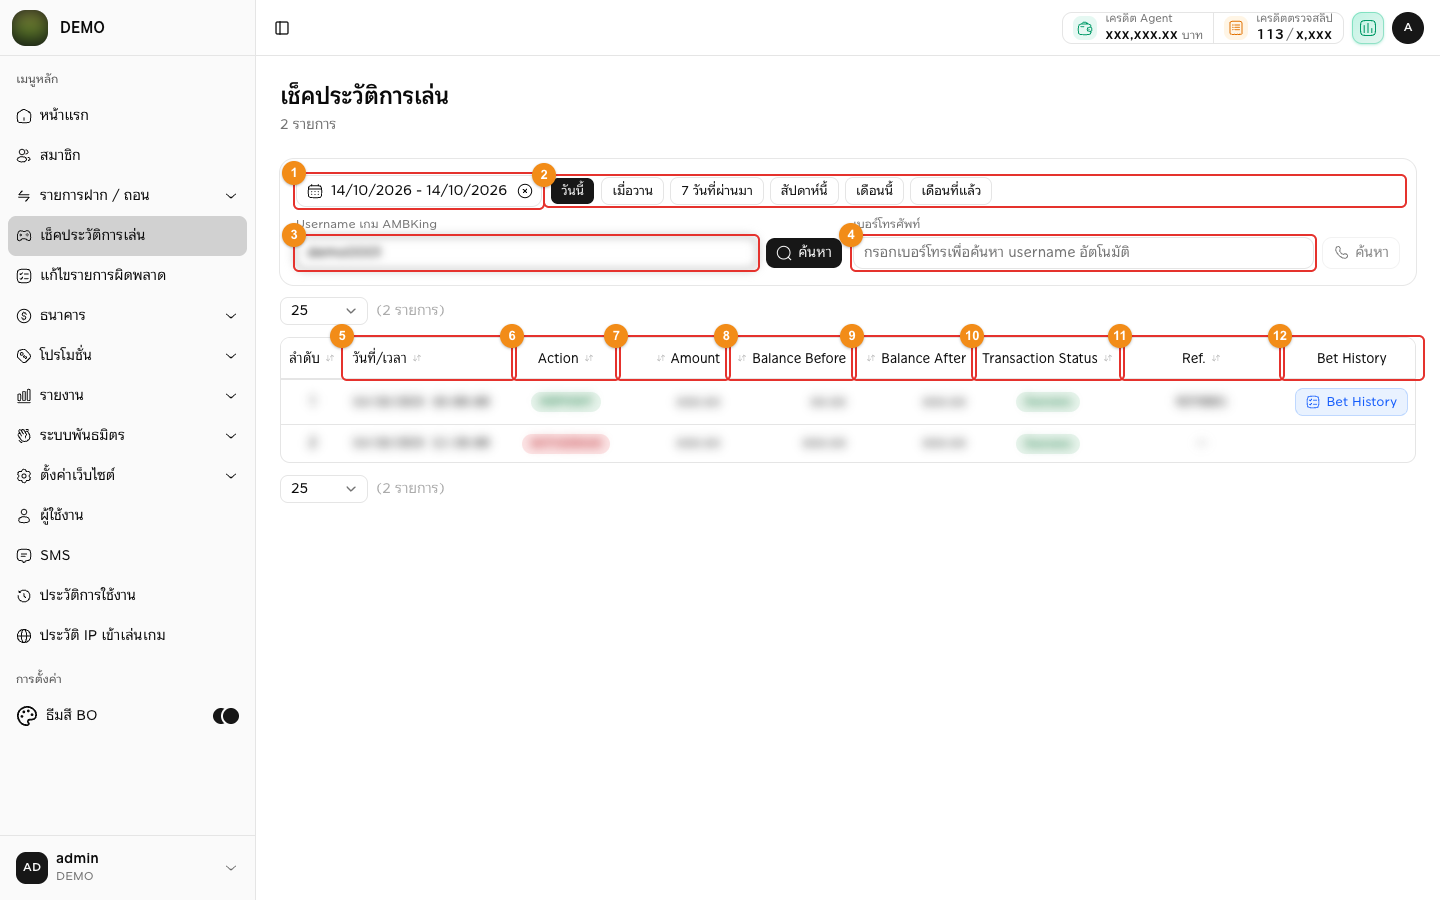Click the black ค้นหา search button
The width and height of the screenshot is (1440, 900).
tap(804, 253)
